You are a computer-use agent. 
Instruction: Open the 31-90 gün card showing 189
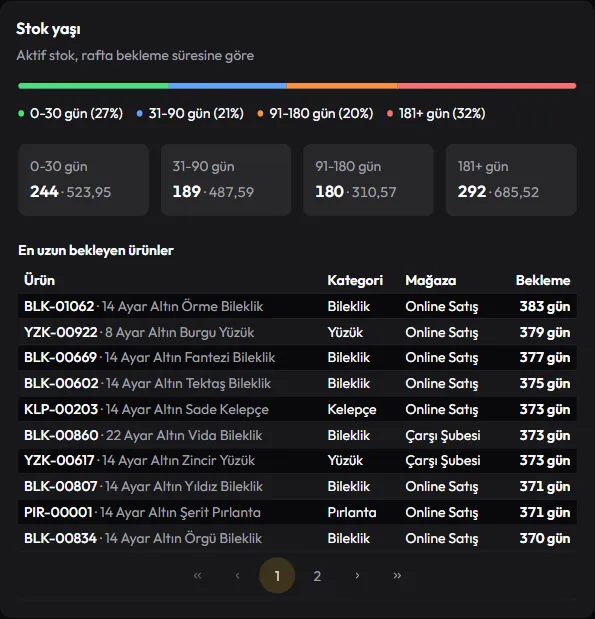point(226,180)
